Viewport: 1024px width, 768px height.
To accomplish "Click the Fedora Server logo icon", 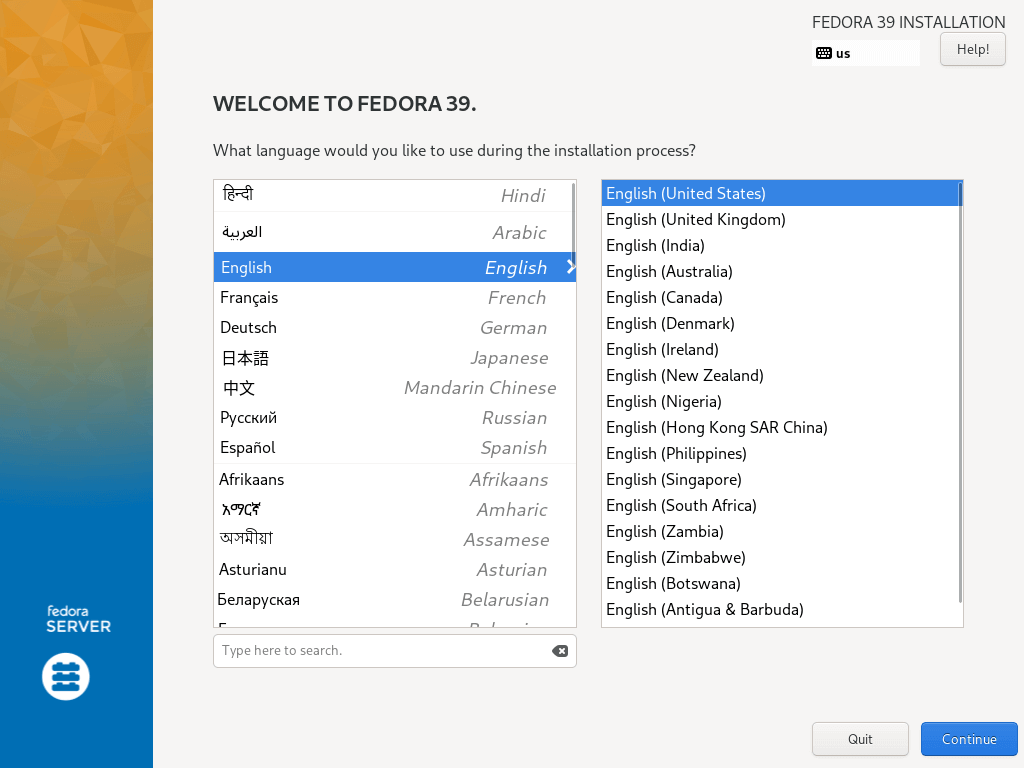I will [66, 677].
